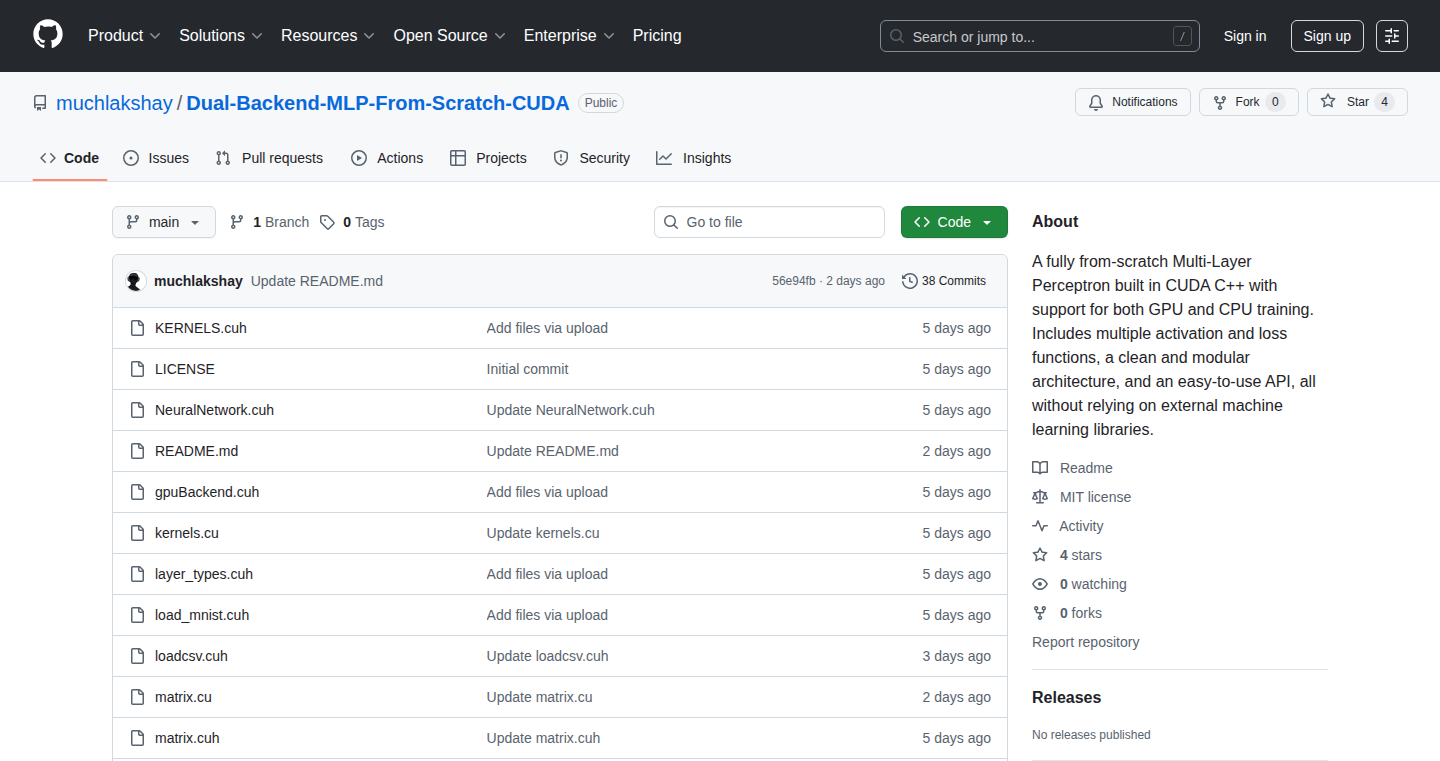Expand the Solutions menu

tap(221, 35)
